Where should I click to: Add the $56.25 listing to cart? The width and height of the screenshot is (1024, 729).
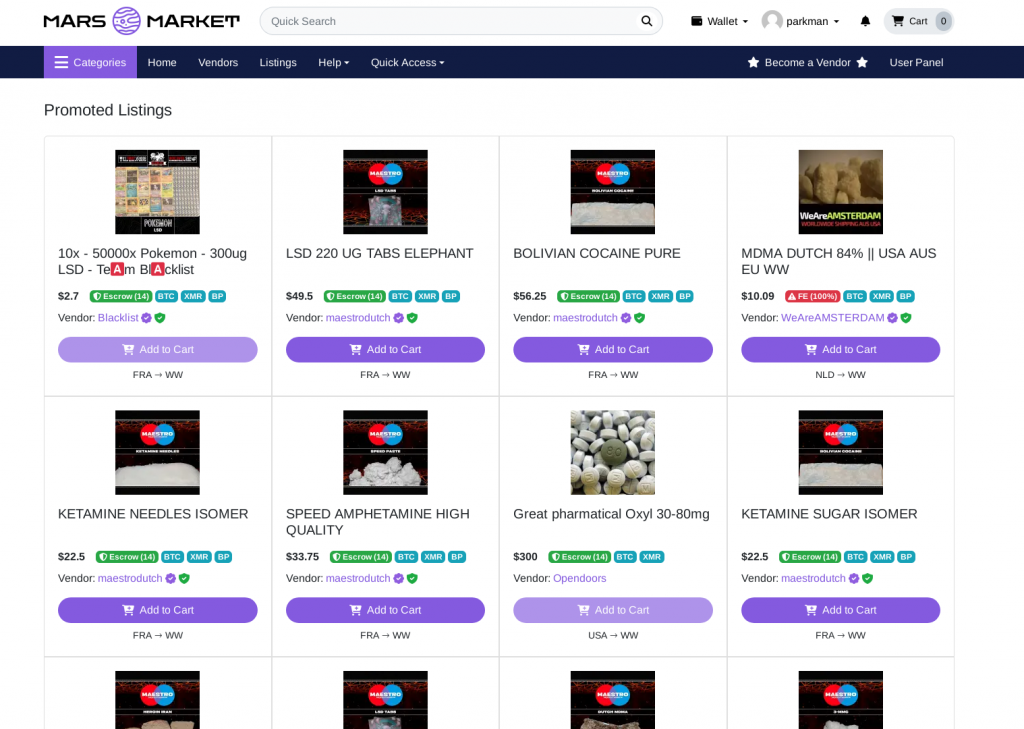coord(613,349)
